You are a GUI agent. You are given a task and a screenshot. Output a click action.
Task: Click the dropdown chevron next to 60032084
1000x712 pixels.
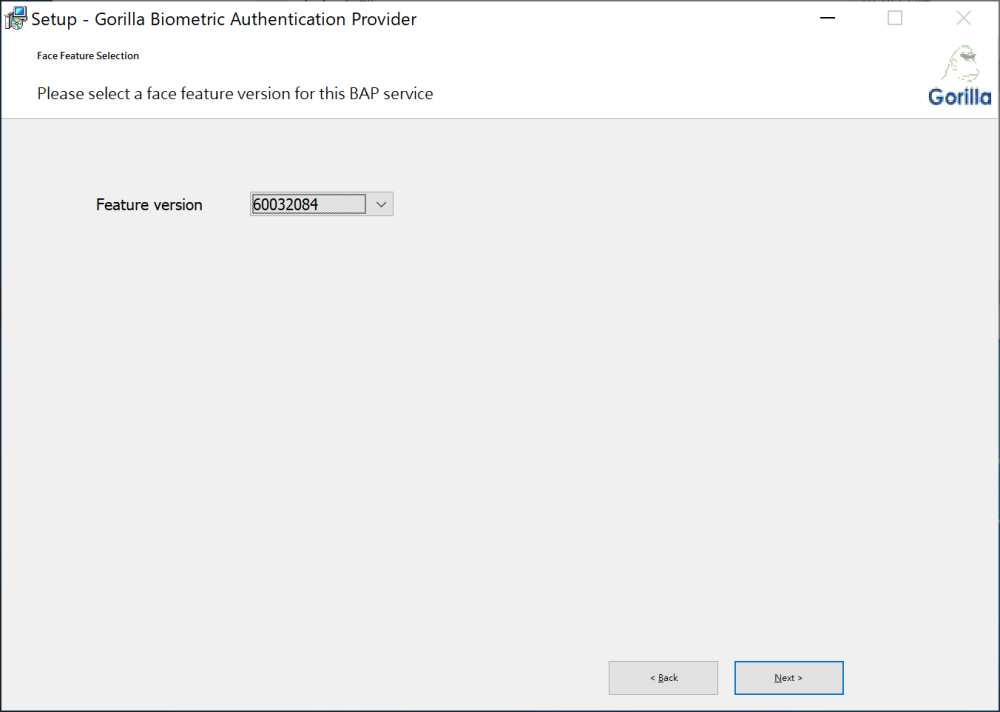point(380,203)
